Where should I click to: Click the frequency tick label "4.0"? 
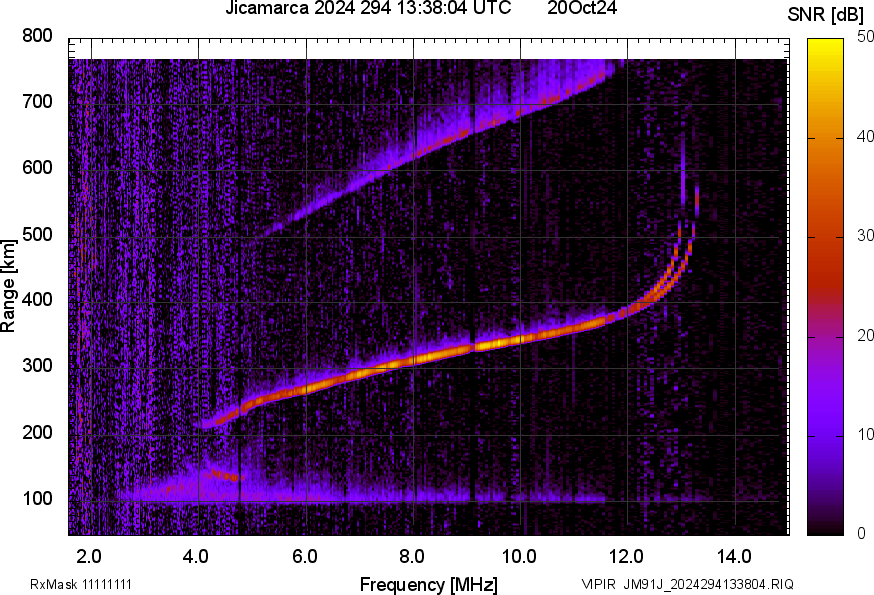(196, 557)
